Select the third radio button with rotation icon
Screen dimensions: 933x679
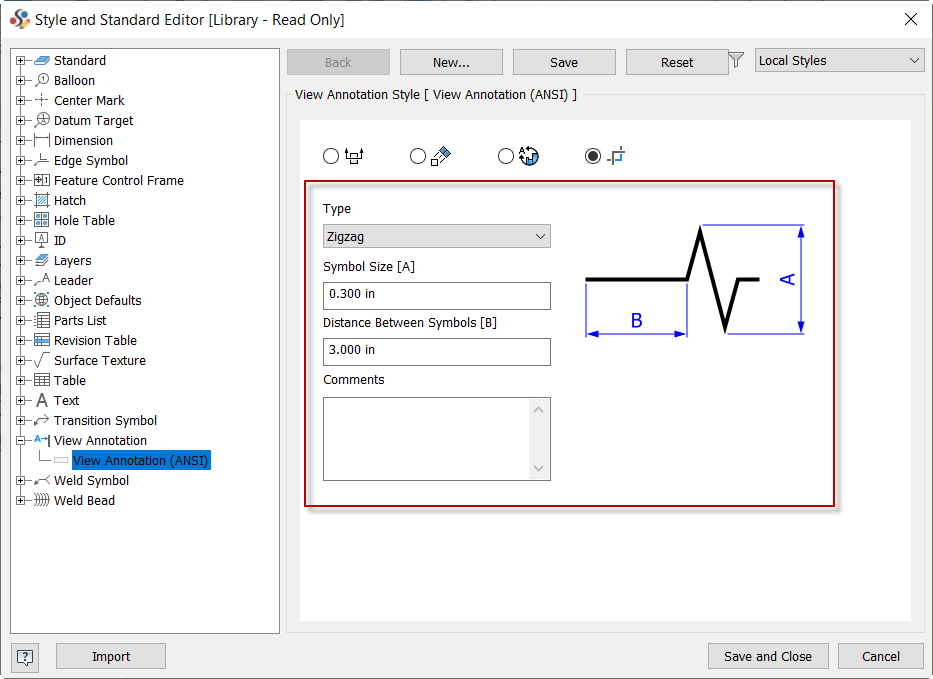coord(506,157)
